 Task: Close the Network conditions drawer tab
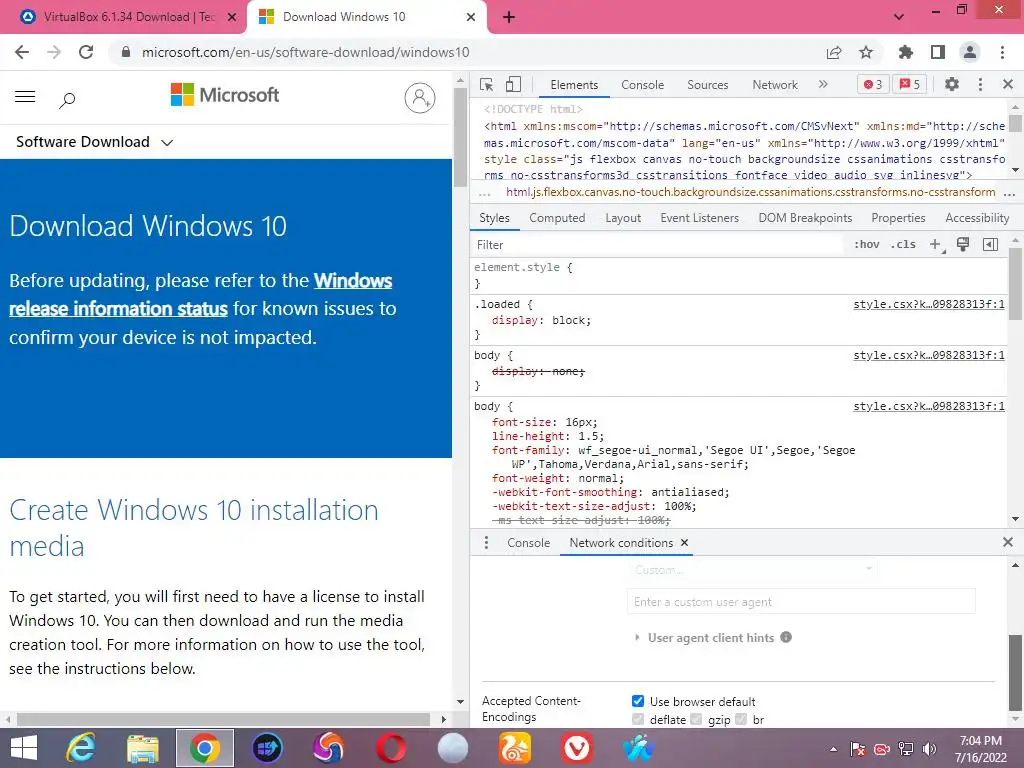684,542
